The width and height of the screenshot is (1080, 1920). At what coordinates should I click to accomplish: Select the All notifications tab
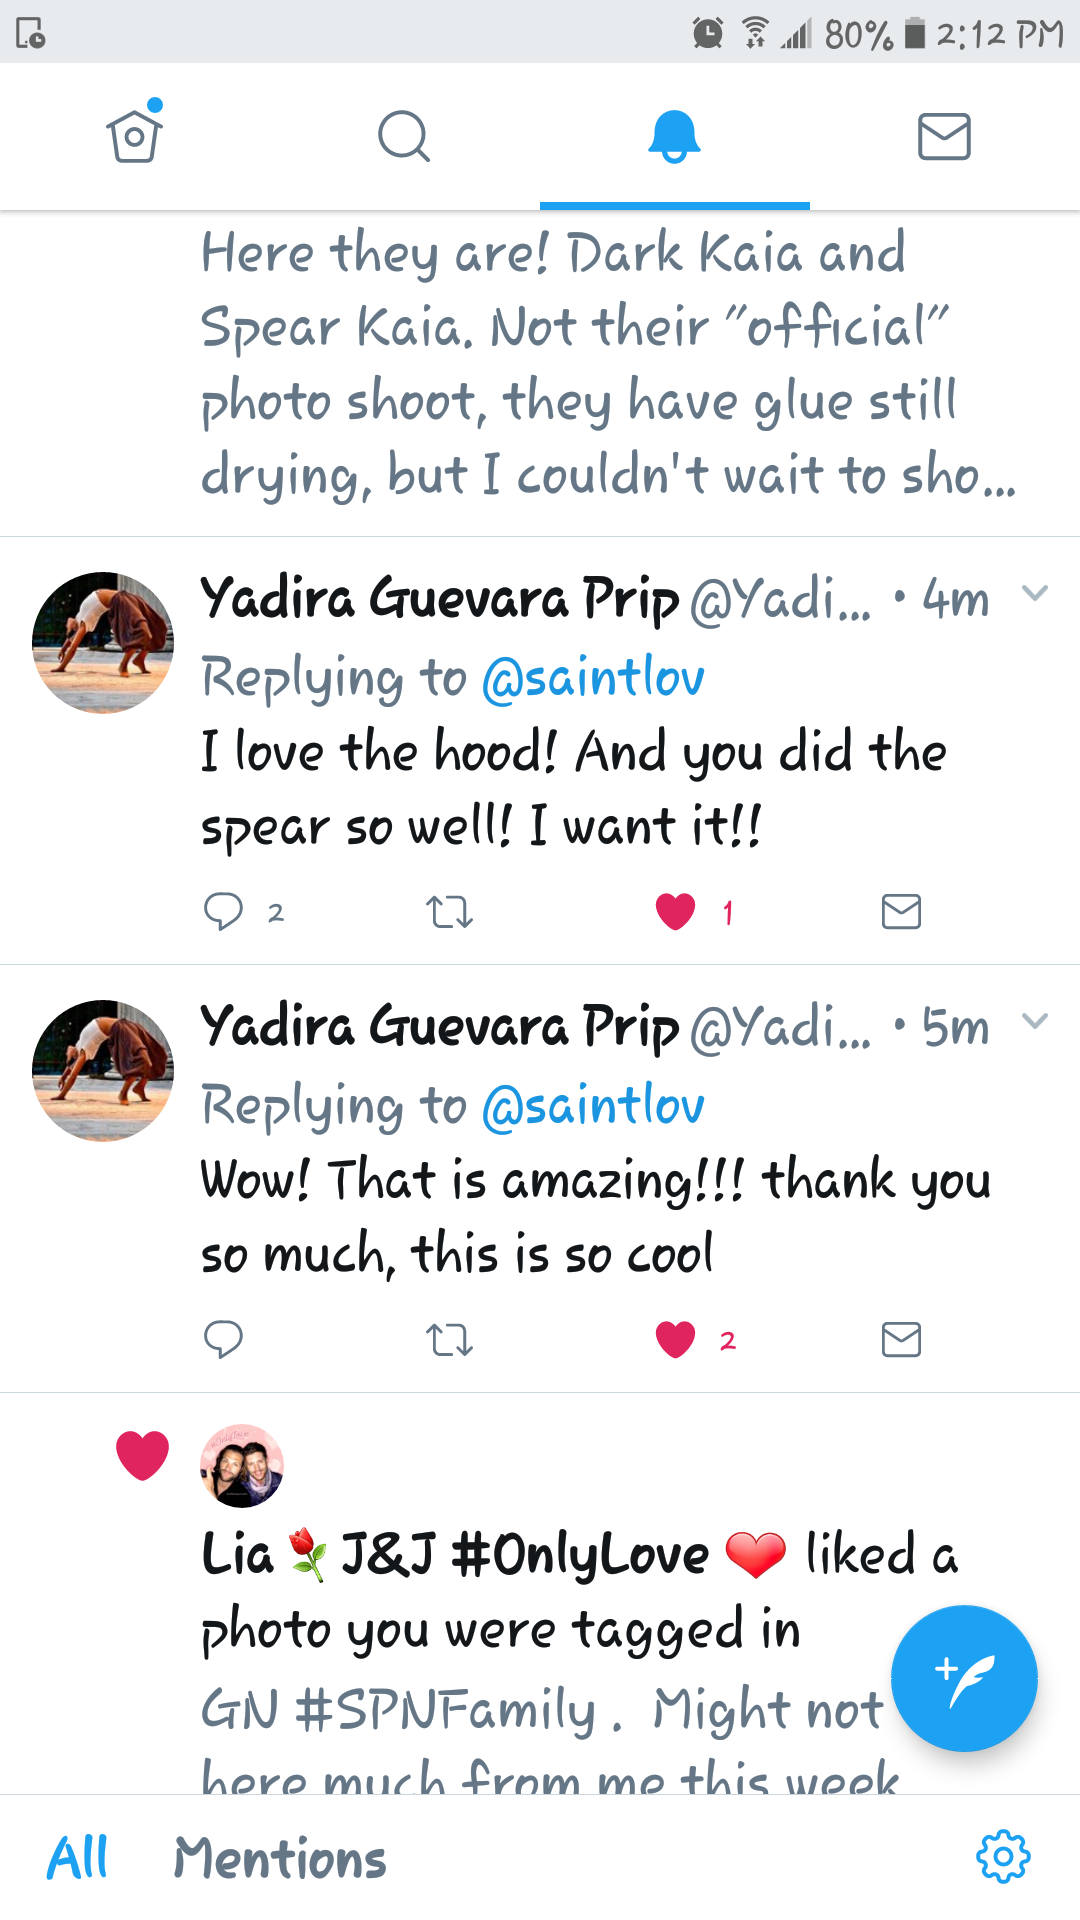tap(78, 1858)
